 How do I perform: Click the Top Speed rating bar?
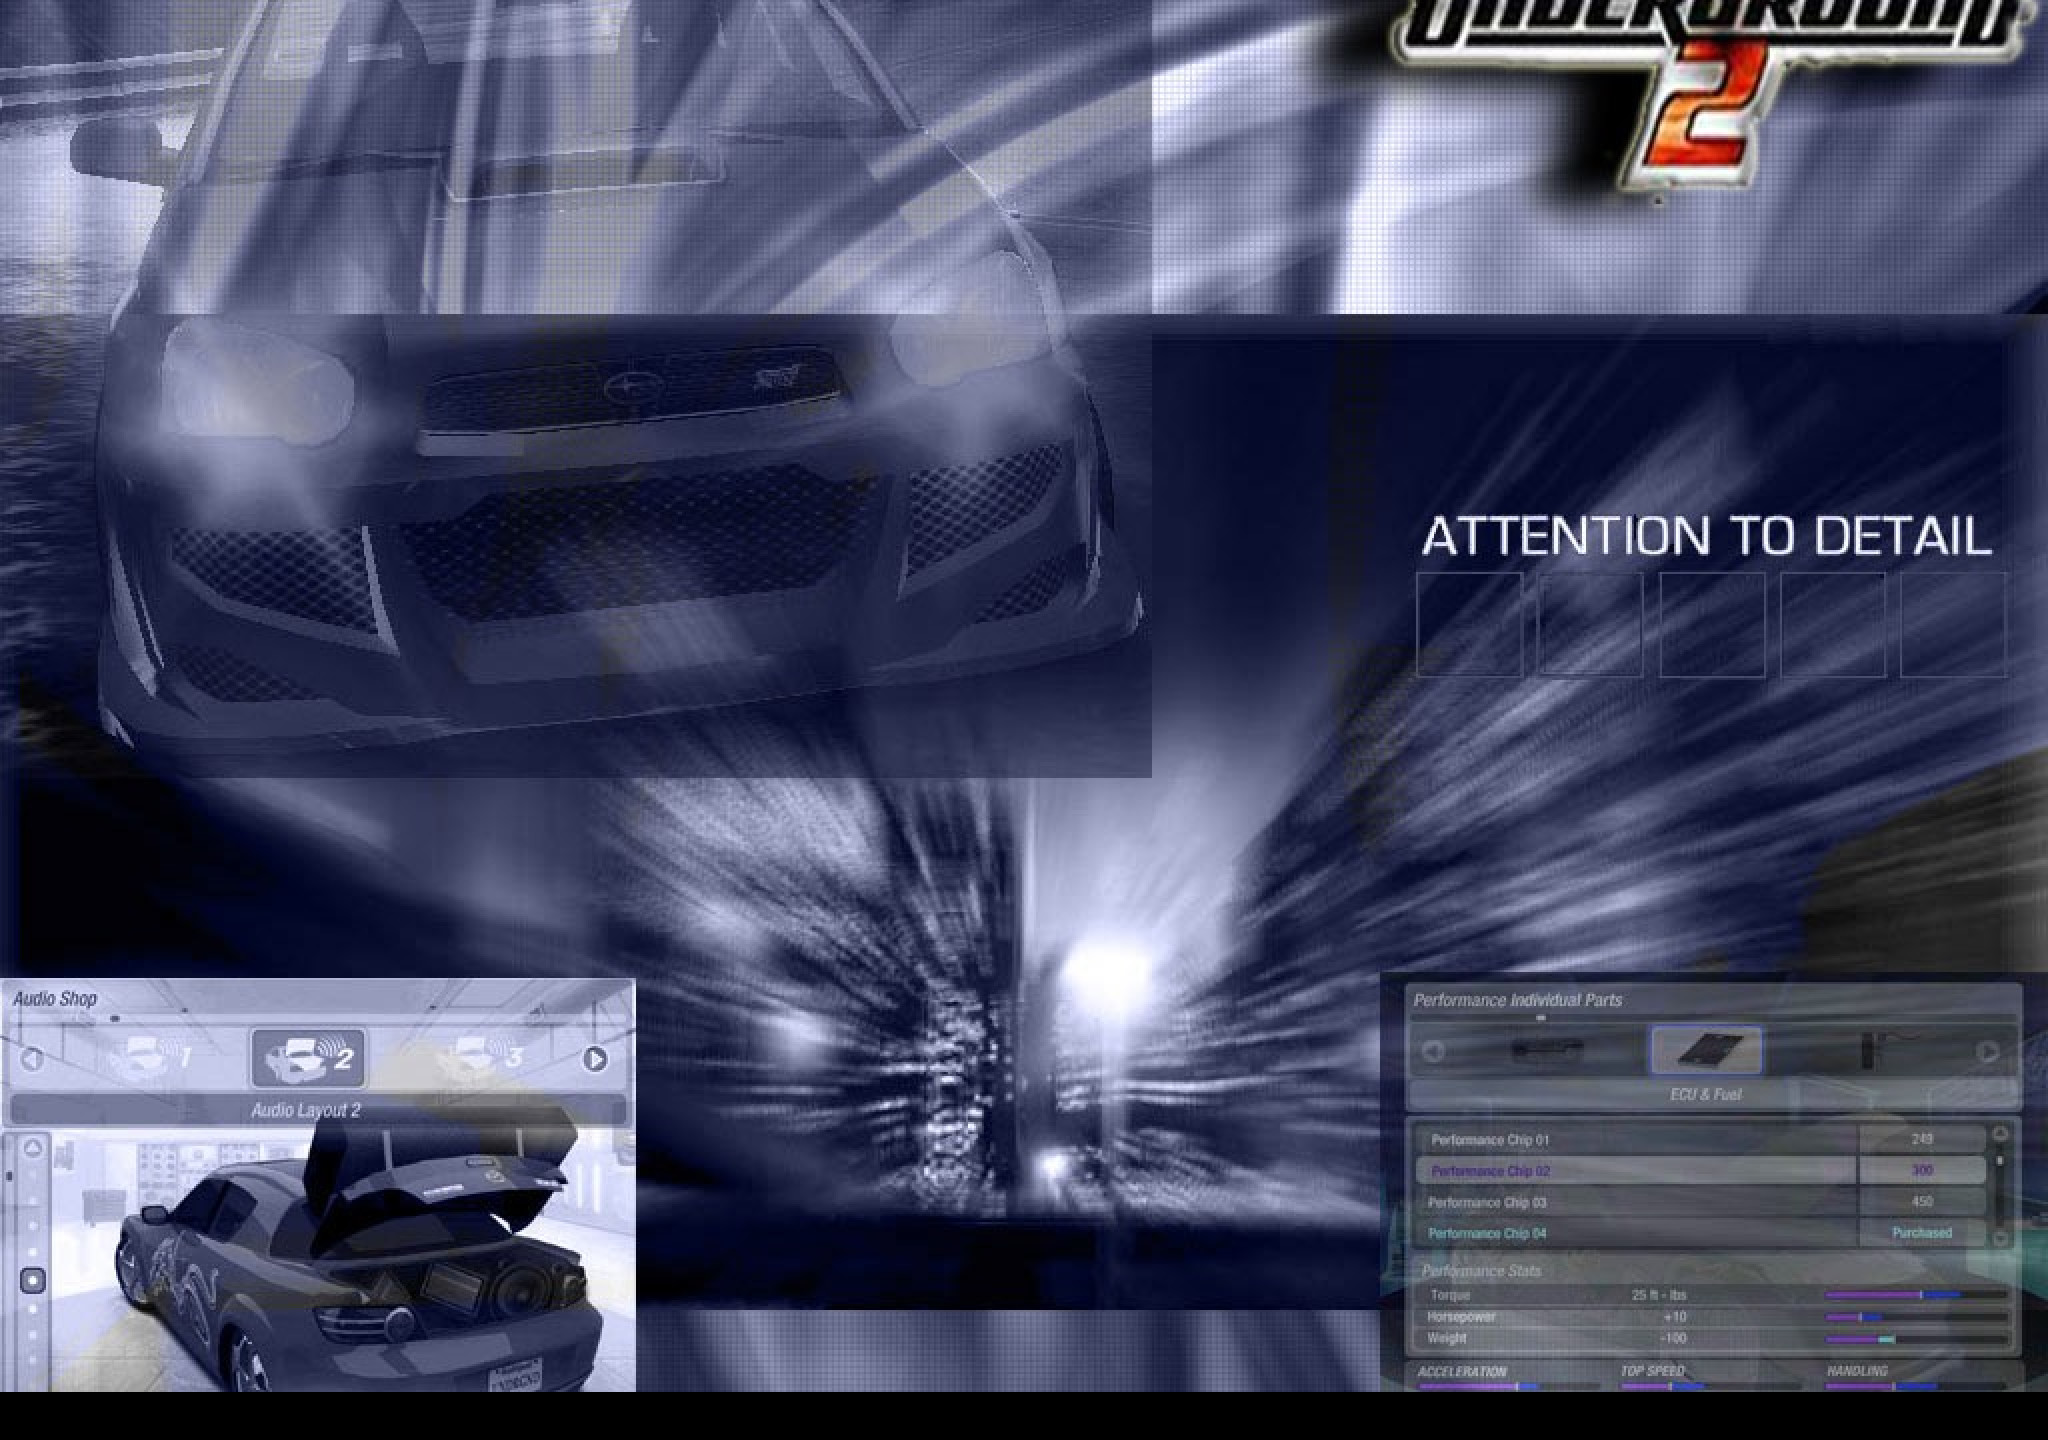coord(1710,1386)
